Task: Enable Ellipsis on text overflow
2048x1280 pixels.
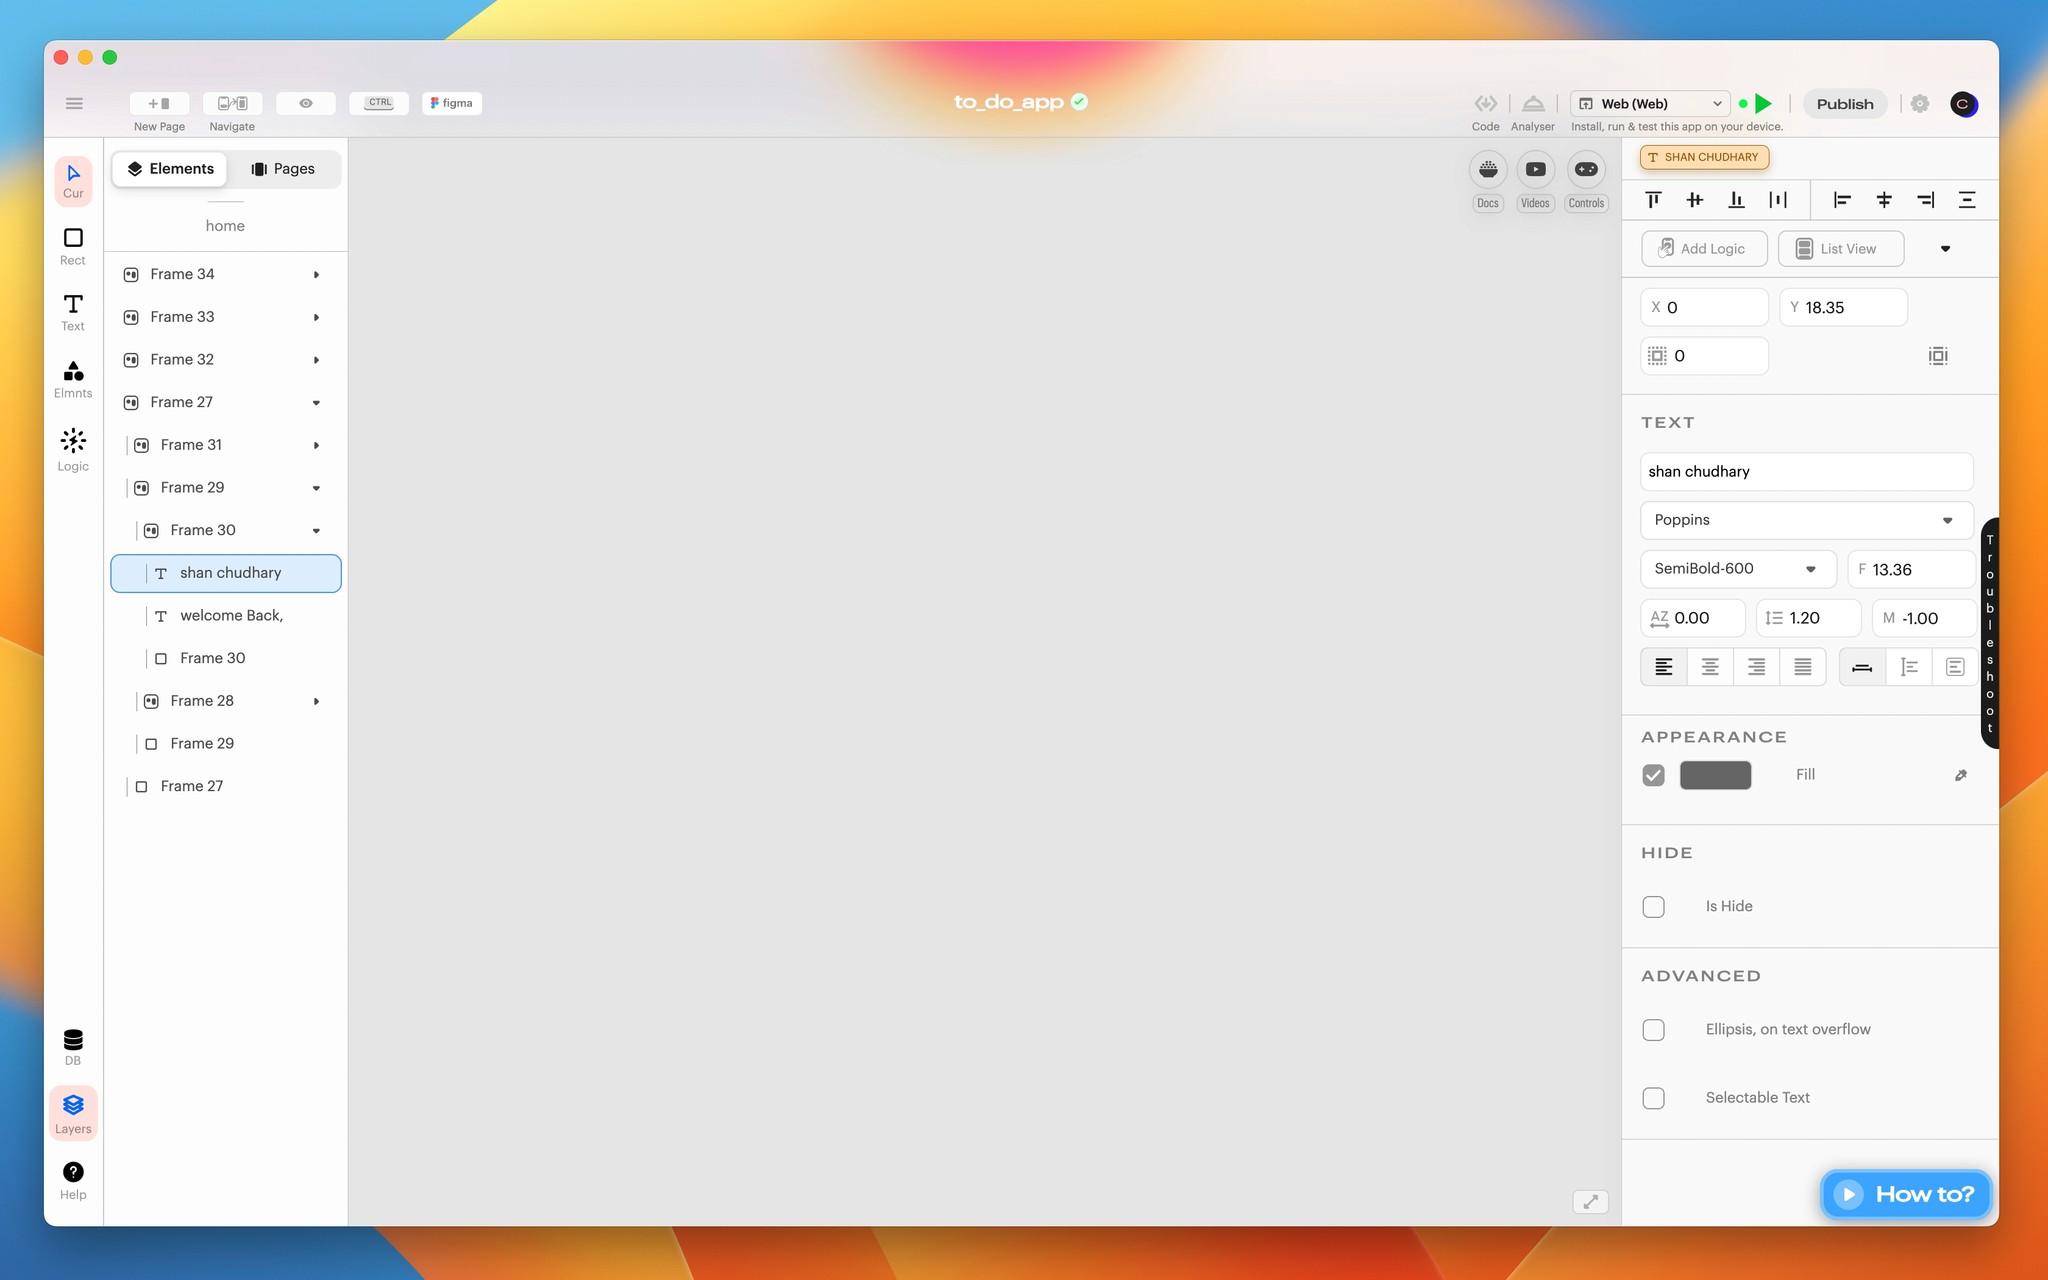Action: point(1654,1030)
